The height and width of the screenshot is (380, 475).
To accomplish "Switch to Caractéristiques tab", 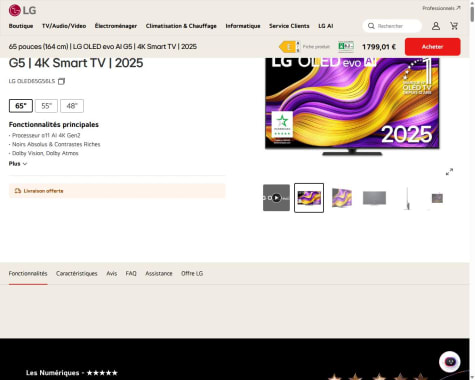I will (77, 274).
